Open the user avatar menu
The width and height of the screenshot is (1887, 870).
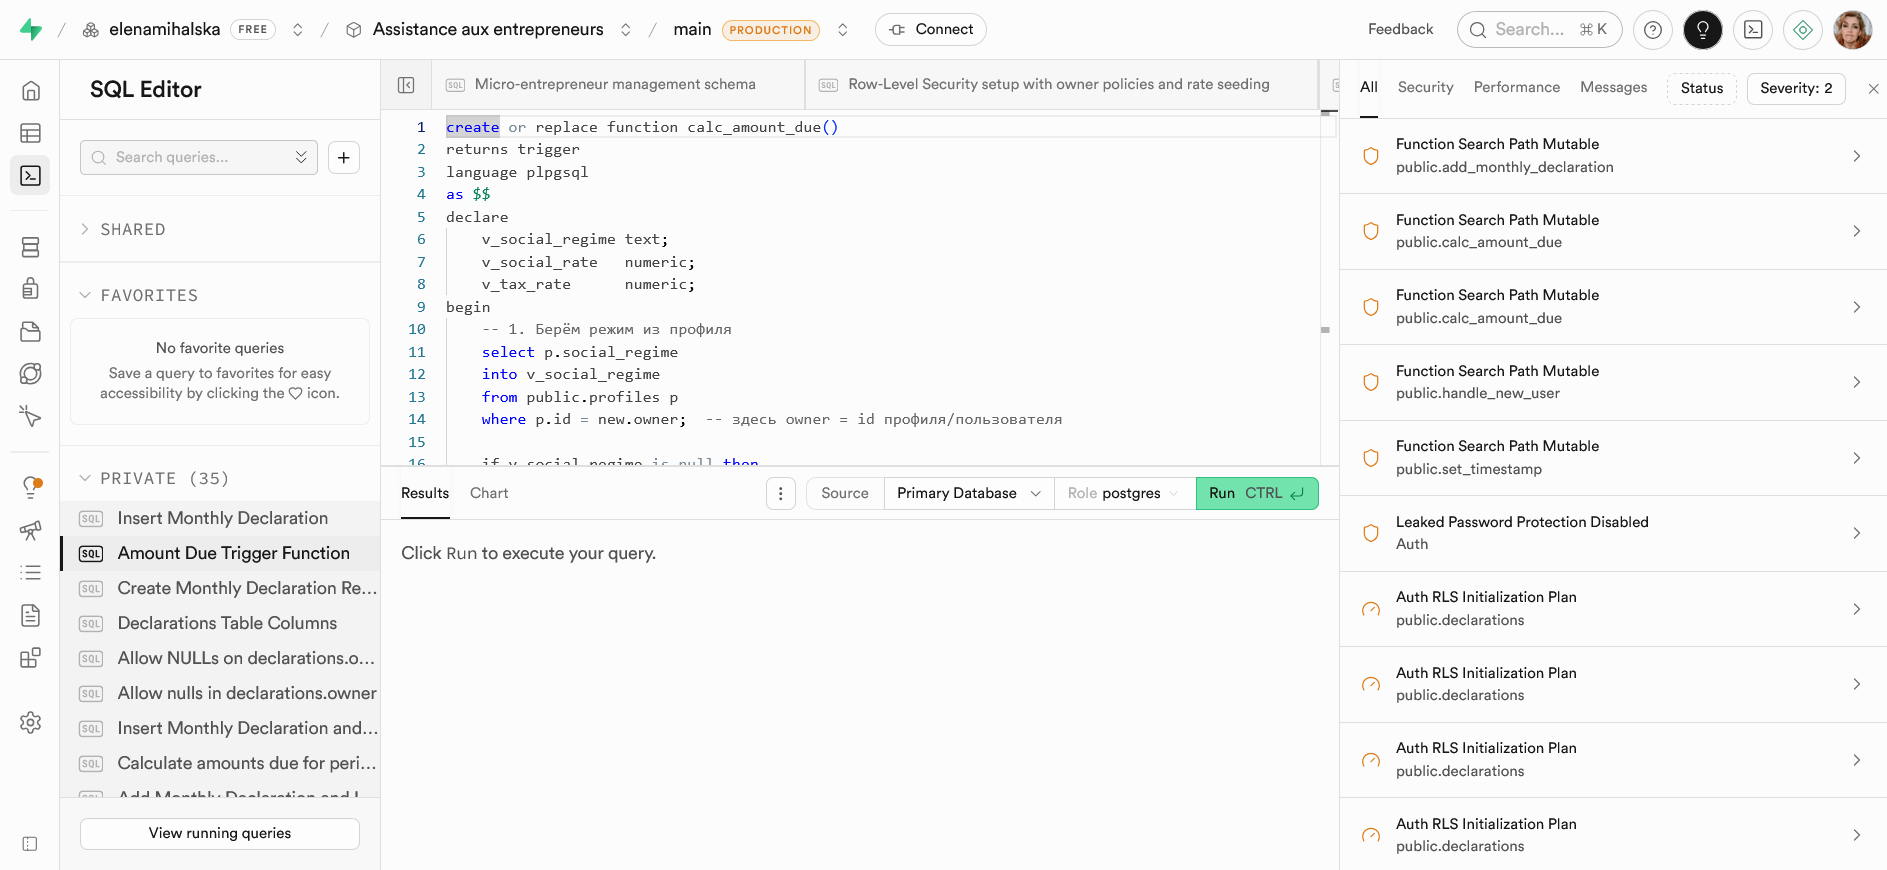[1853, 30]
